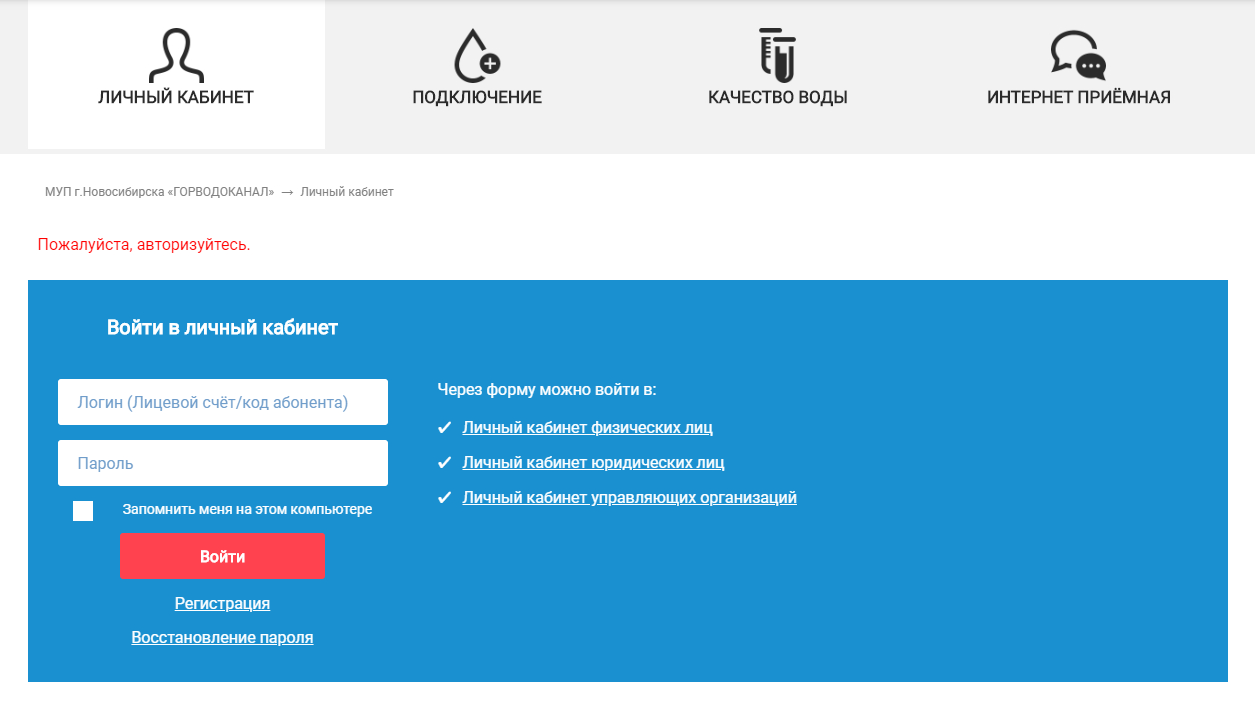
Task: Follow the Регистрация link
Action: click(x=222, y=604)
